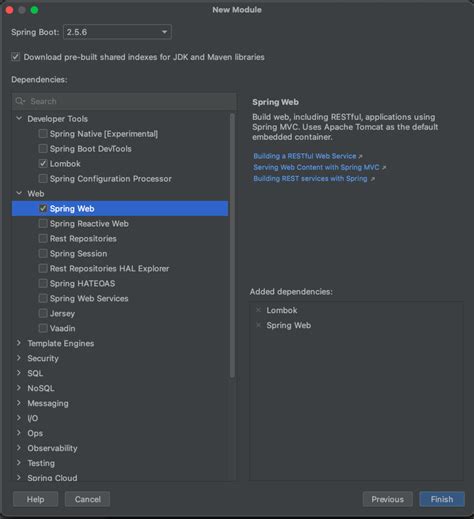The height and width of the screenshot is (519, 474).
Task: Collapse the Developer Tools category
Action: pos(19,118)
